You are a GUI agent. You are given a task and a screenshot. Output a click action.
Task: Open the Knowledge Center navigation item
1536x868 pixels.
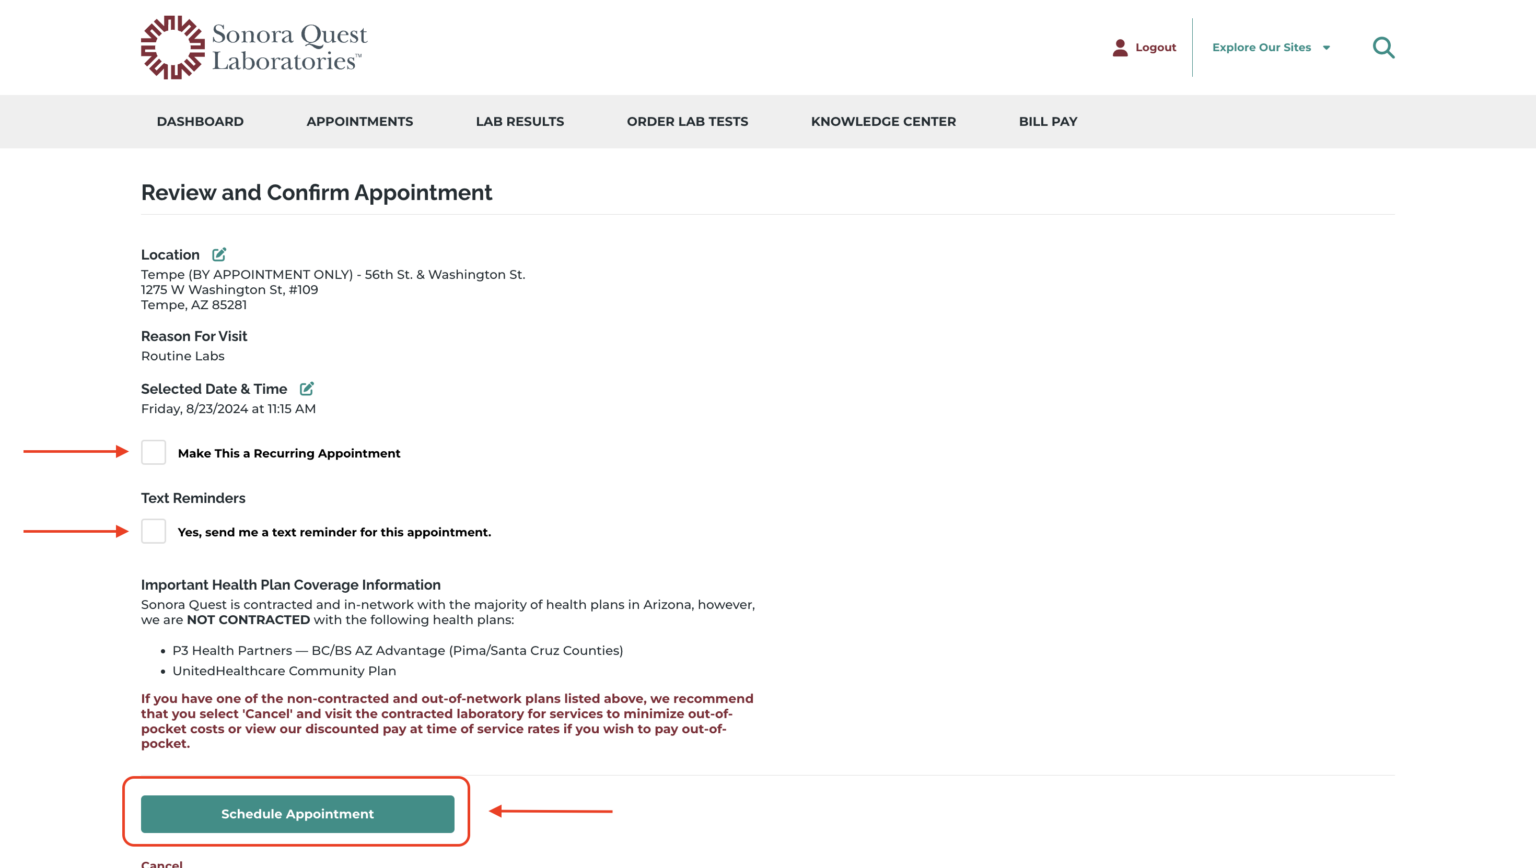pos(883,121)
